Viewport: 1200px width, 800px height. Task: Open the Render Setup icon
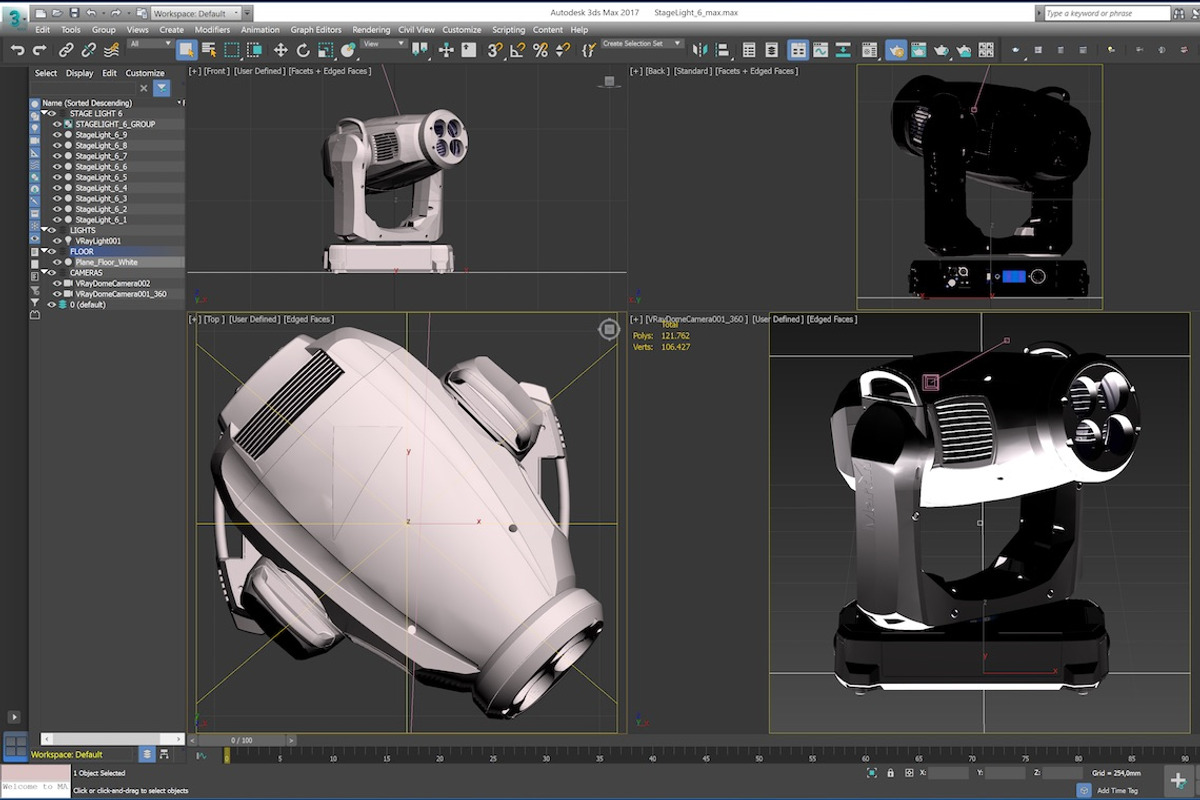[896, 50]
